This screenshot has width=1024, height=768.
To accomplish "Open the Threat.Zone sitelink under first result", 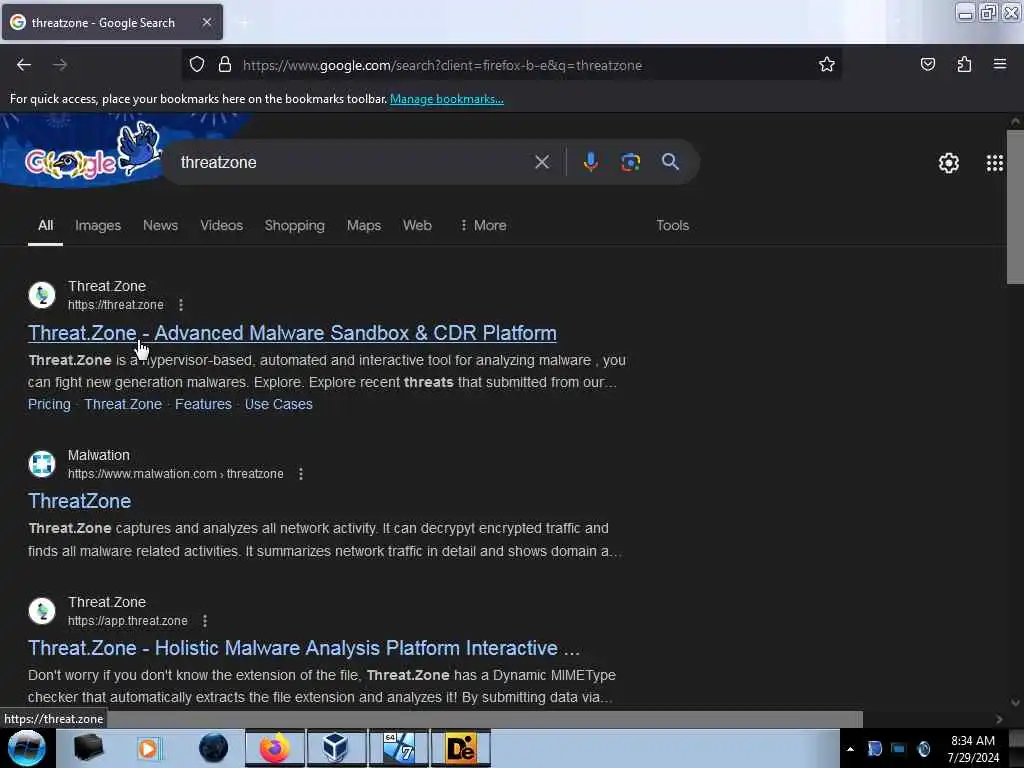I will 123,404.
